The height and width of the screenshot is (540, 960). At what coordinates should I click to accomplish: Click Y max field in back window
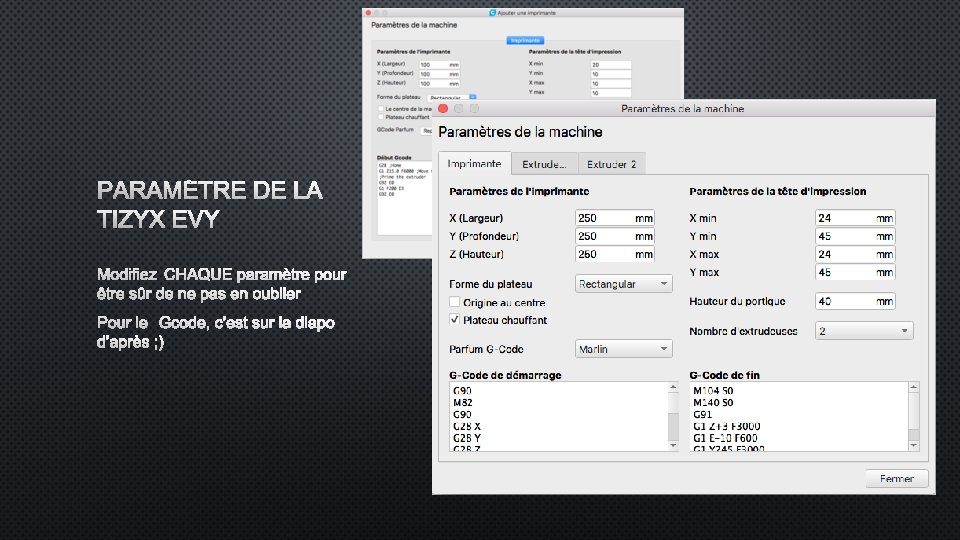[610, 93]
